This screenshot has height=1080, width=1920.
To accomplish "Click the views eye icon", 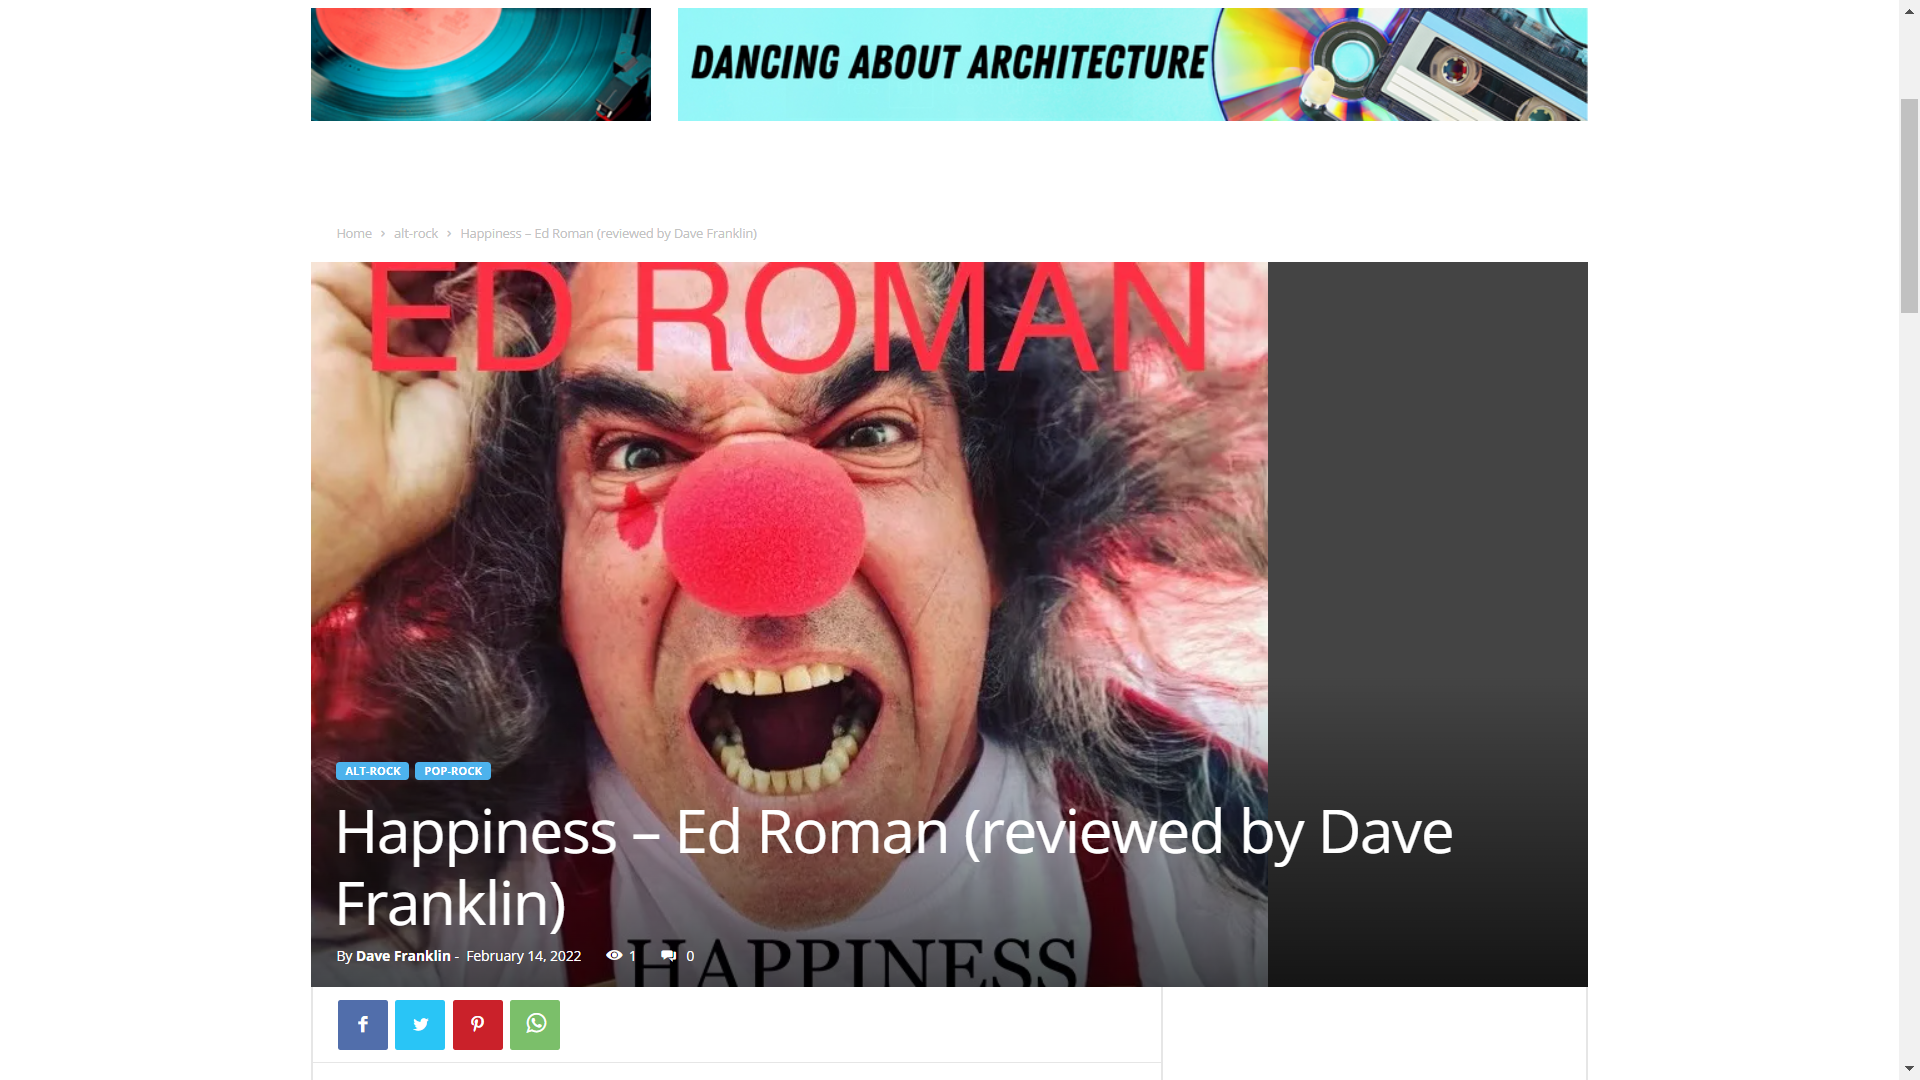I will click(x=614, y=955).
